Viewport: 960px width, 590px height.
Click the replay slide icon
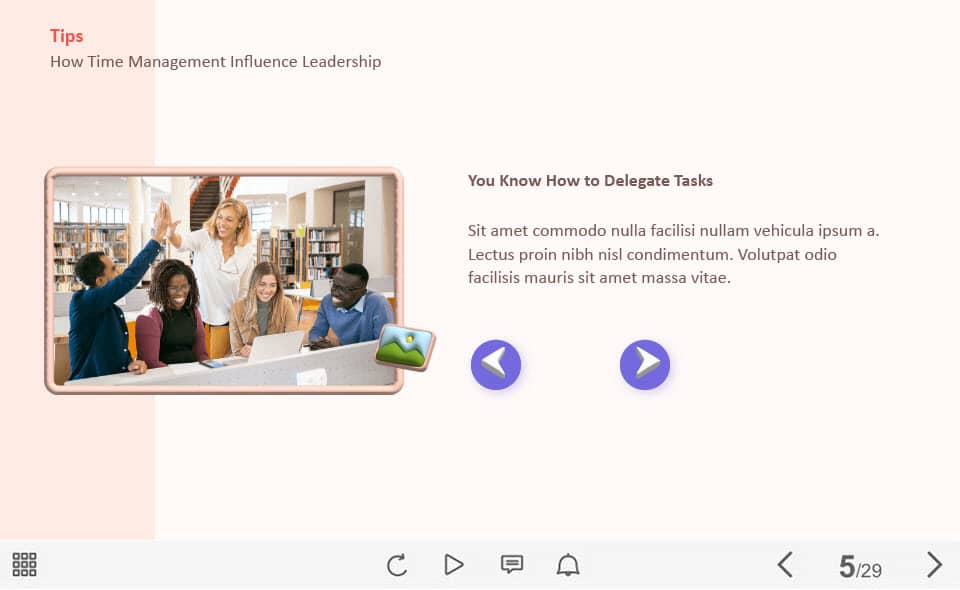397,565
